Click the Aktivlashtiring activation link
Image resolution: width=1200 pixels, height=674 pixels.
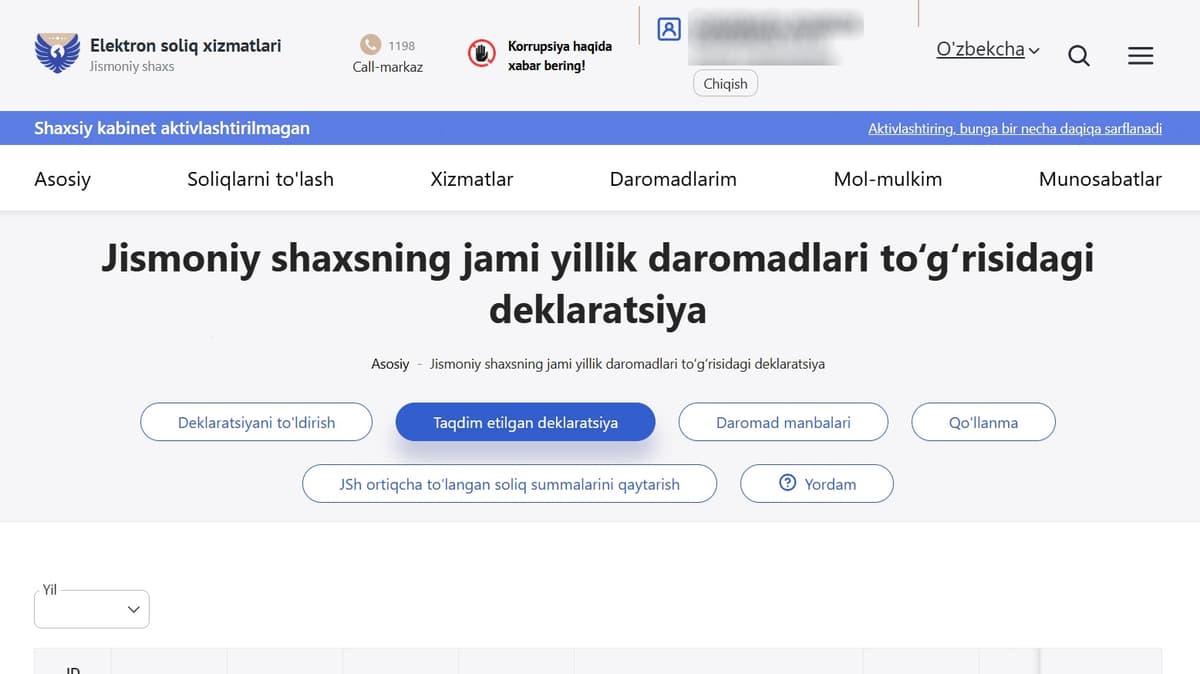[1015, 129]
